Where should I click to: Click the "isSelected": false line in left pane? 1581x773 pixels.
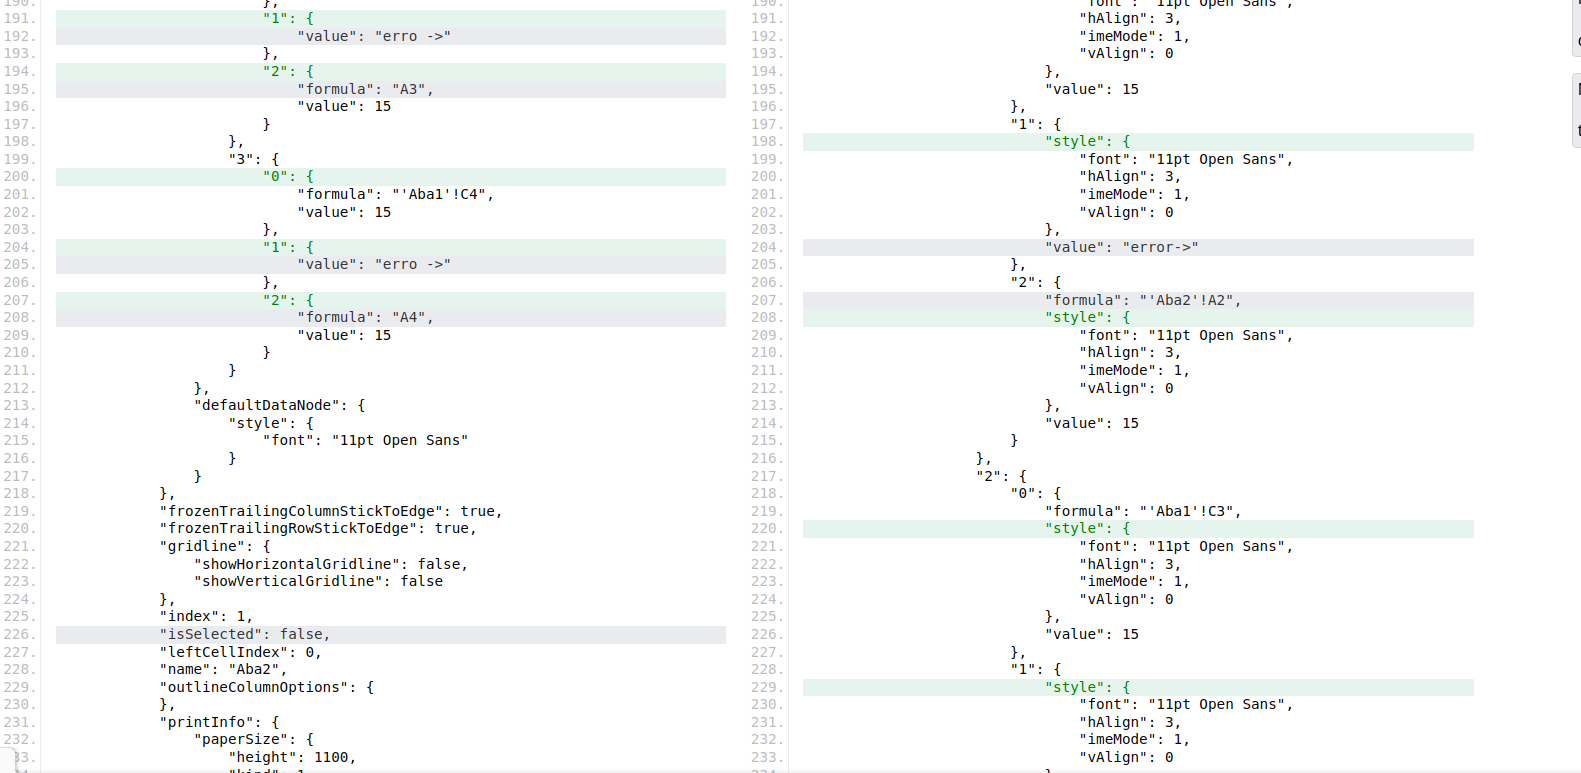click(x=244, y=634)
